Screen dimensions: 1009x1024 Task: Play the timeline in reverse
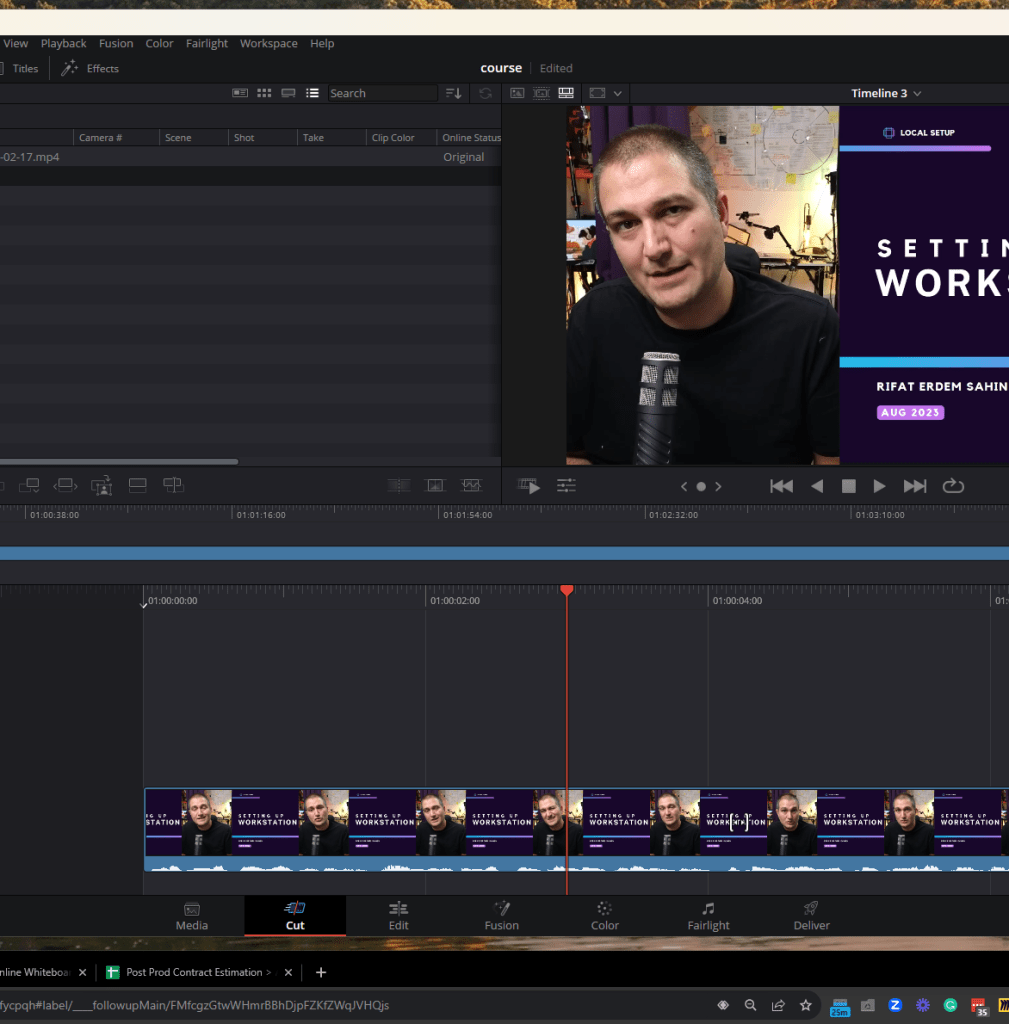pyautogui.click(x=816, y=486)
